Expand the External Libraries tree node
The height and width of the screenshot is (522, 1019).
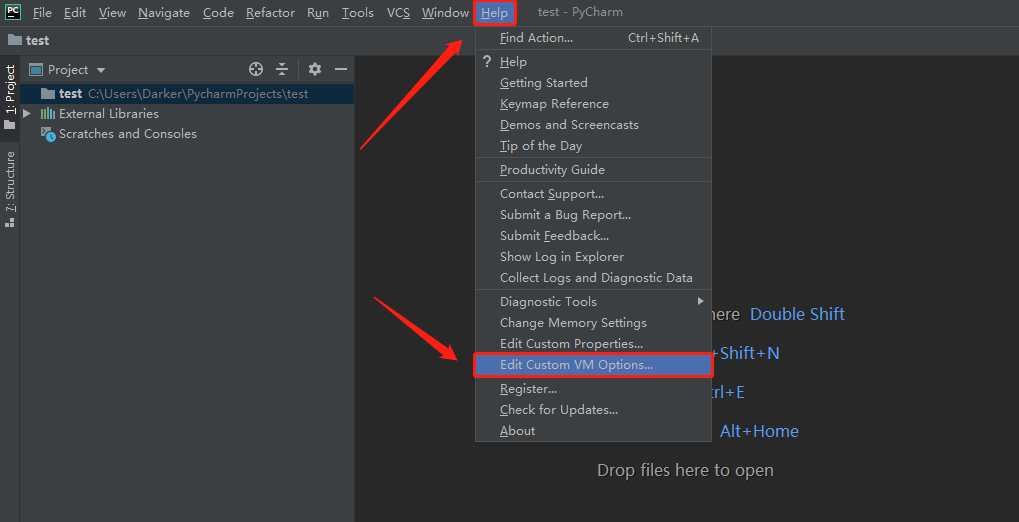pyautogui.click(x=27, y=114)
